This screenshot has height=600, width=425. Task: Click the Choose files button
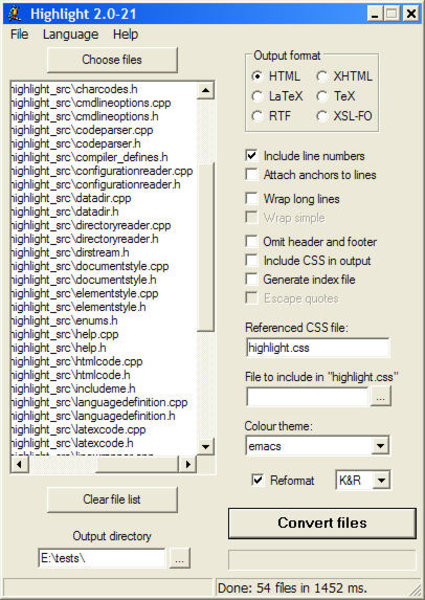point(112,60)
